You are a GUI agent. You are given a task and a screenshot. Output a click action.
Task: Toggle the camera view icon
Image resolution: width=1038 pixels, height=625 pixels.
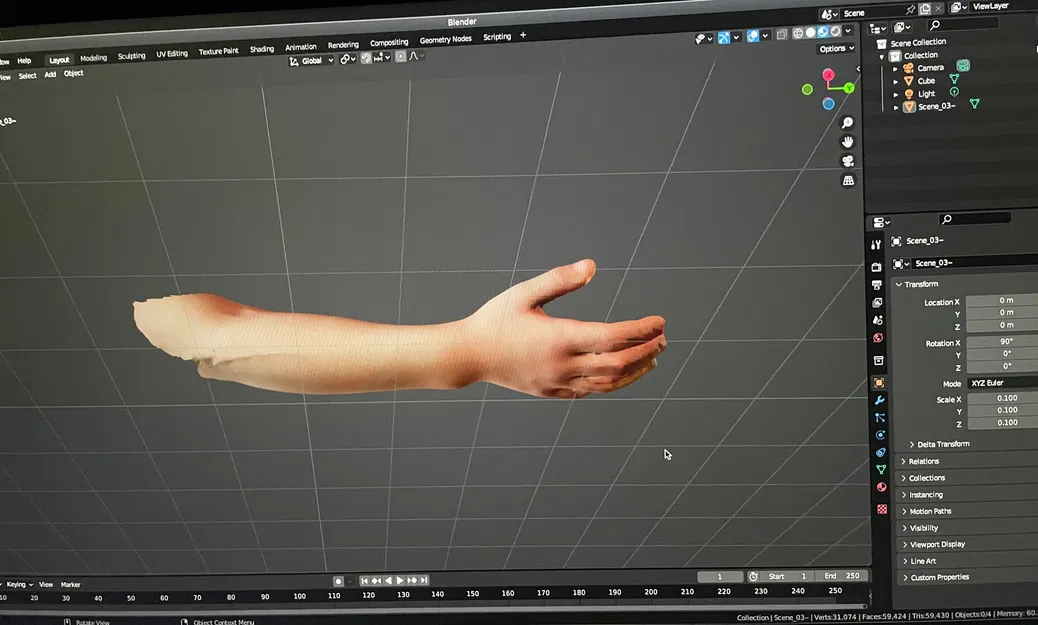pos(847,161)
